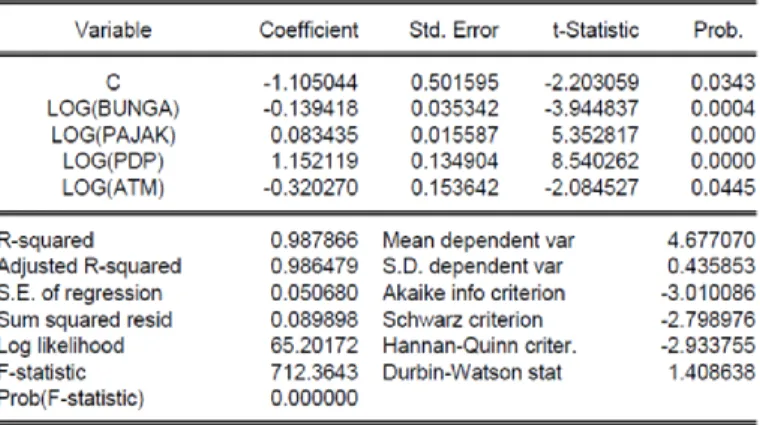Select t-Statistic value 8.540262 for LOG(PDP)
The image size is (760, 425).
pyautogui.click(x=595, y=161)
